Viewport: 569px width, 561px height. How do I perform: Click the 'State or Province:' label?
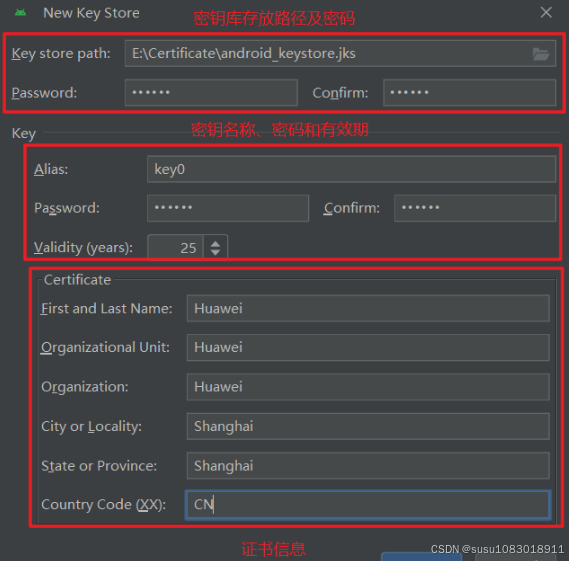click(x=99, y=466)
